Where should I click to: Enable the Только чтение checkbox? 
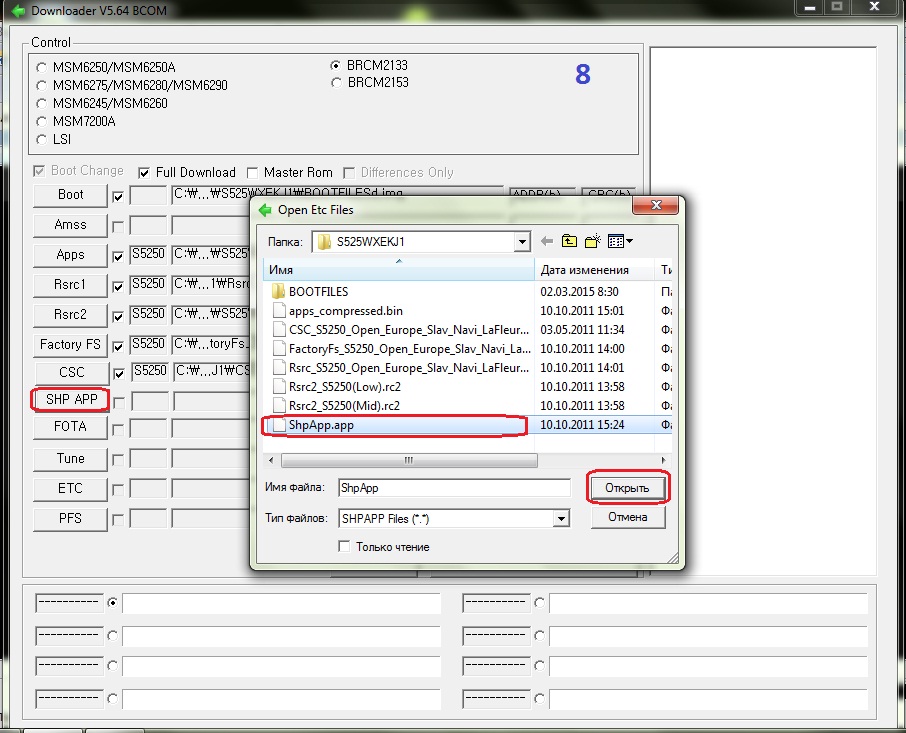(344, 547)
